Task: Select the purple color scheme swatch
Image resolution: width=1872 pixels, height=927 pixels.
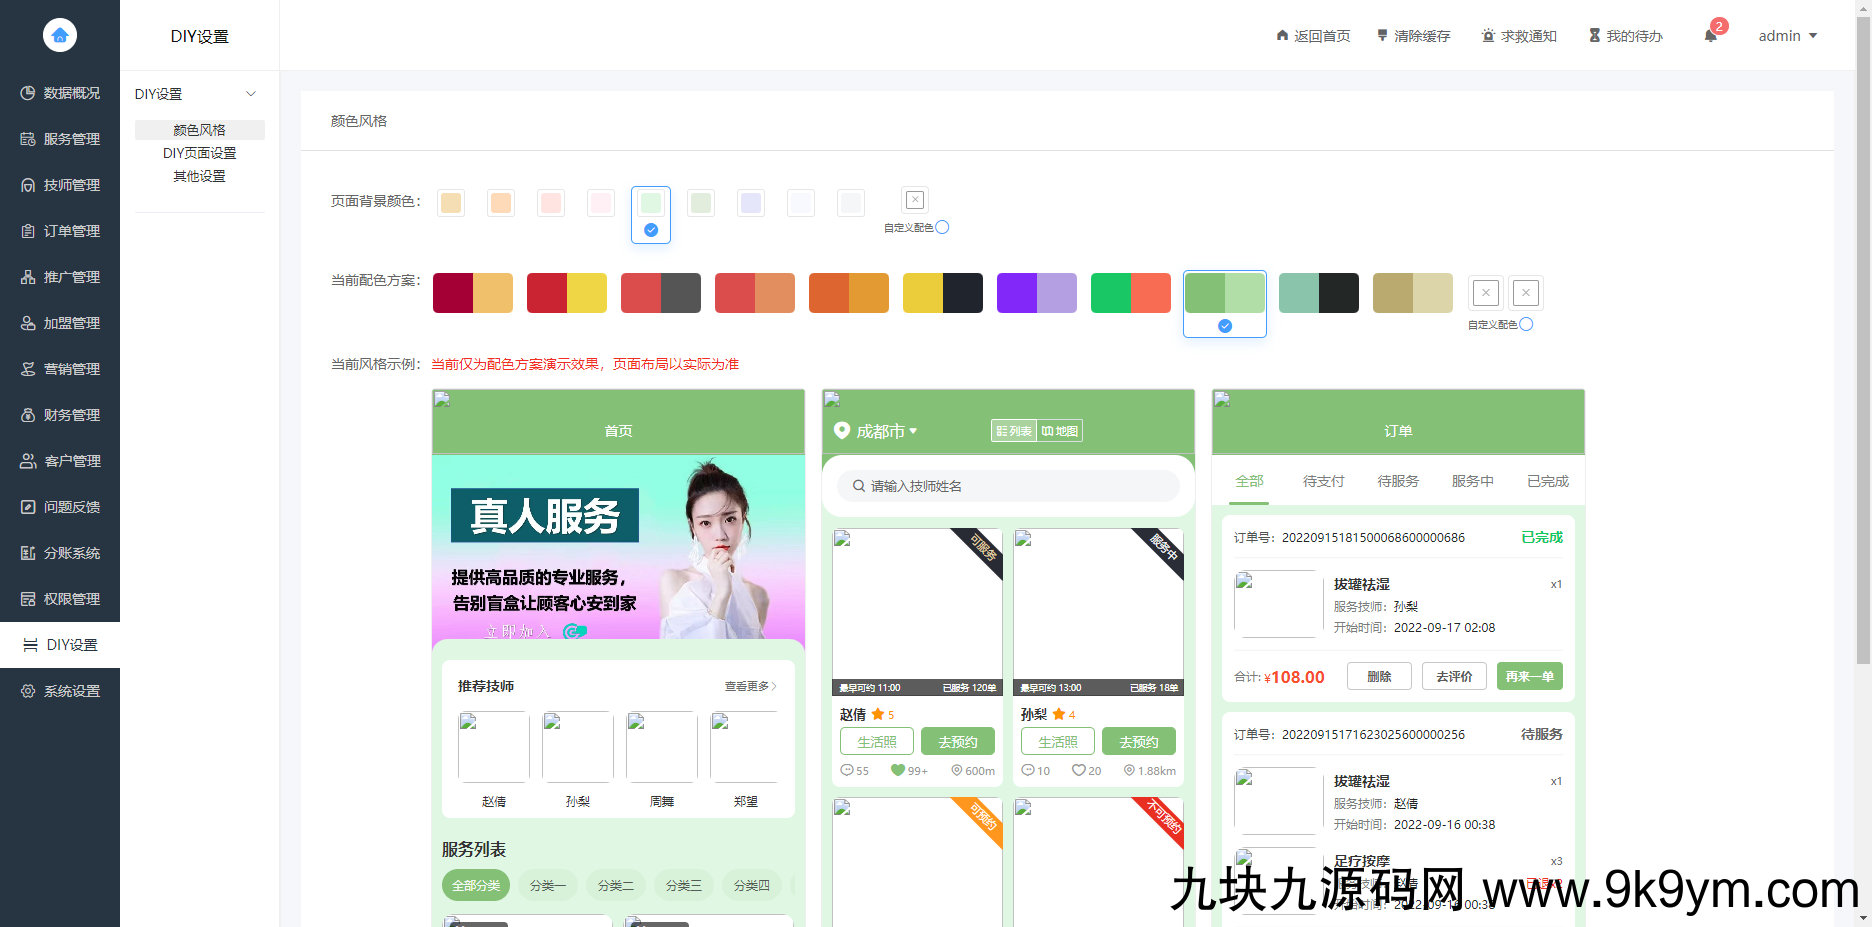Action: click(1037, 292)
